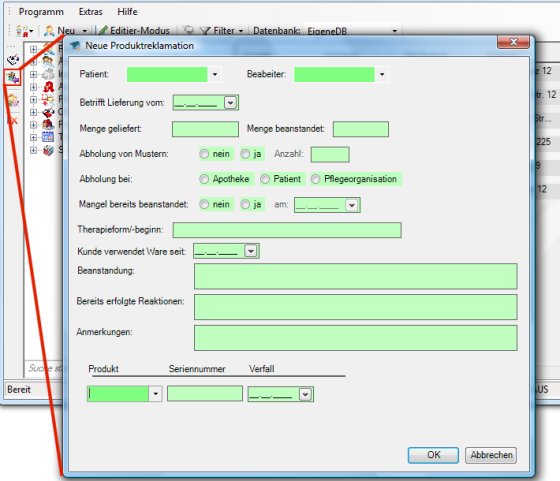Open the Extras menu
This screenshot has width=560, height=481.
point(90,12)
